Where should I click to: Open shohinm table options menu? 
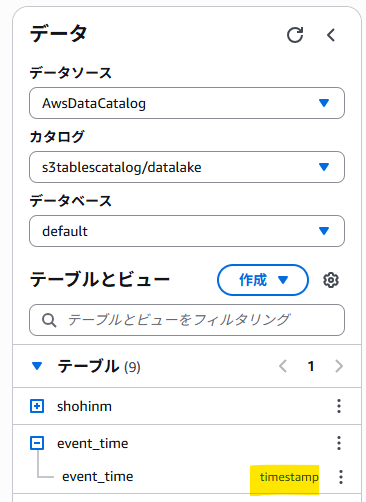pos(339,406)
